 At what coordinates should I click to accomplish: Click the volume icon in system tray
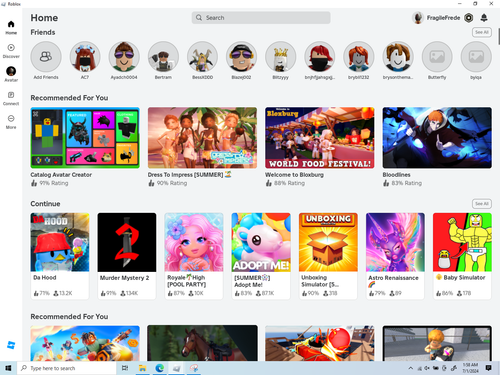[x=427, y=368]
